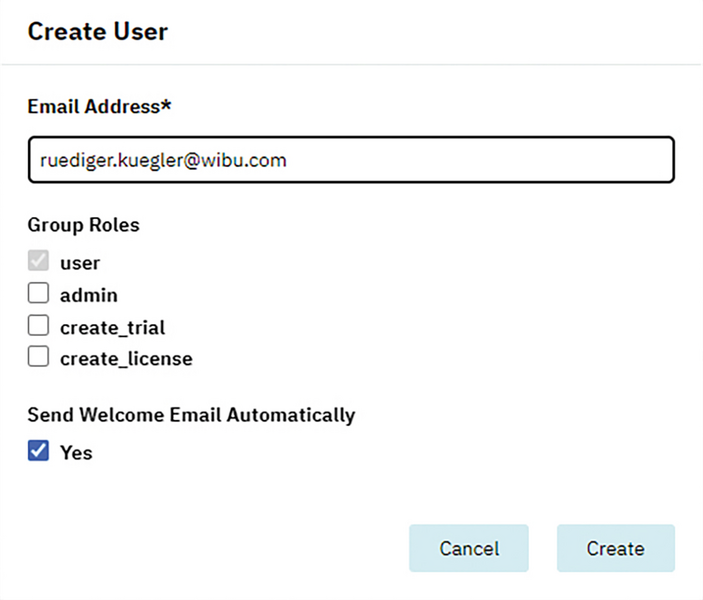Image resolution: width=703 pixels, height=600 pixels.
Task: Enable the create_trial checkbox
Action: pyautogui.click(x=38, y=326)
